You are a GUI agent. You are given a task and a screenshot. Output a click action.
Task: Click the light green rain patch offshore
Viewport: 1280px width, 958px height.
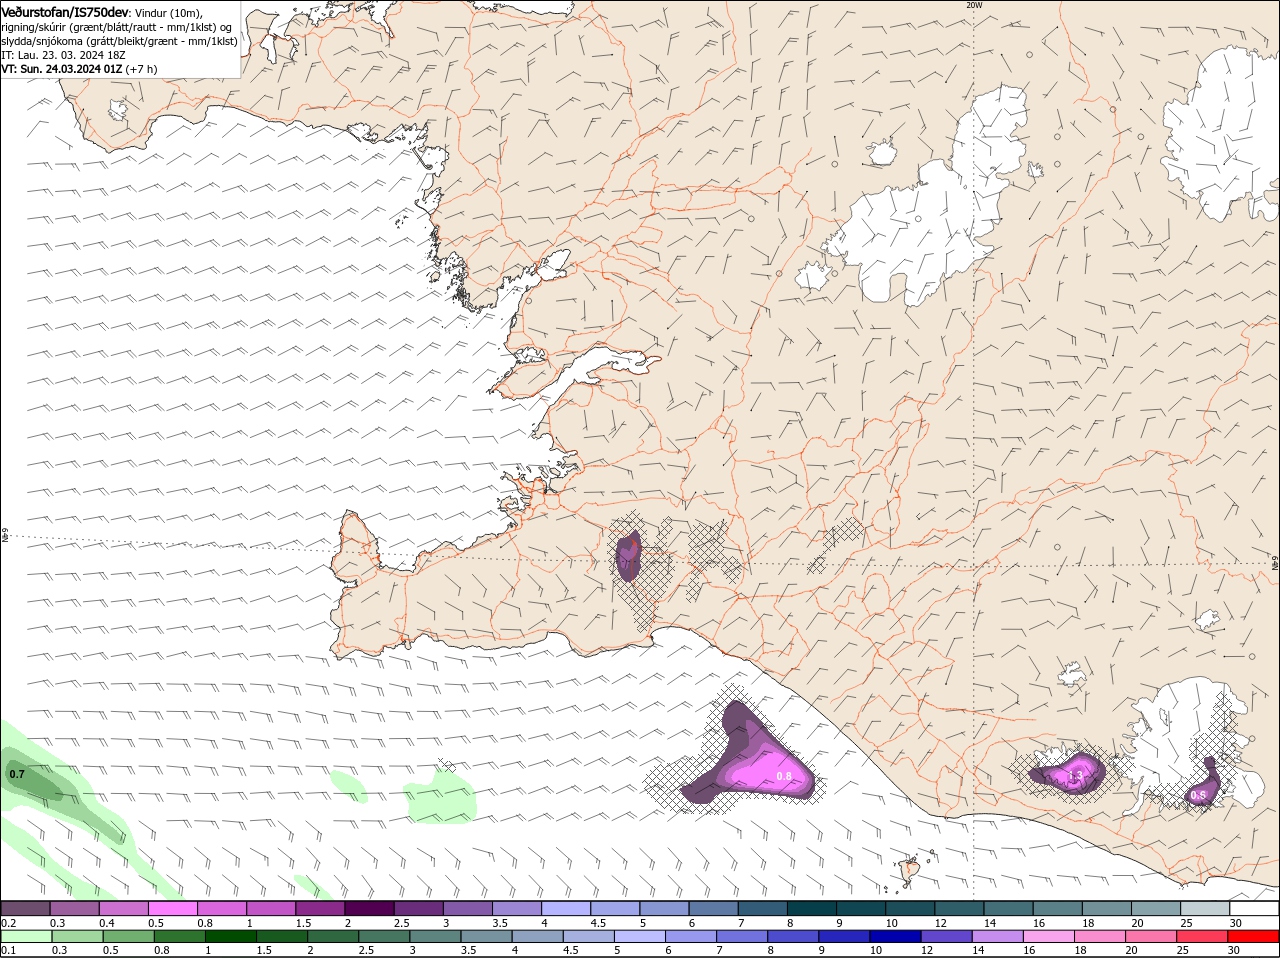point(440,796)
